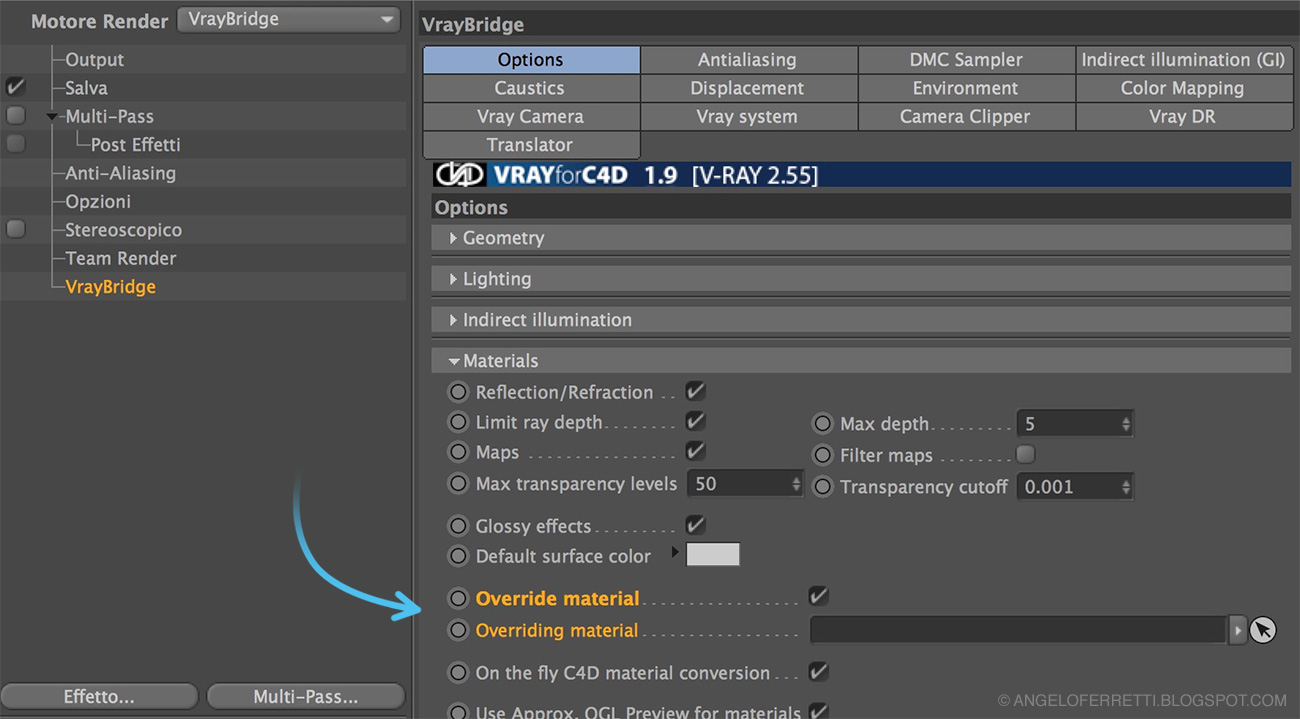1300x719 pixels.
Task: Click the animation dot beside Limit ray depth
Action: point(458,422)
